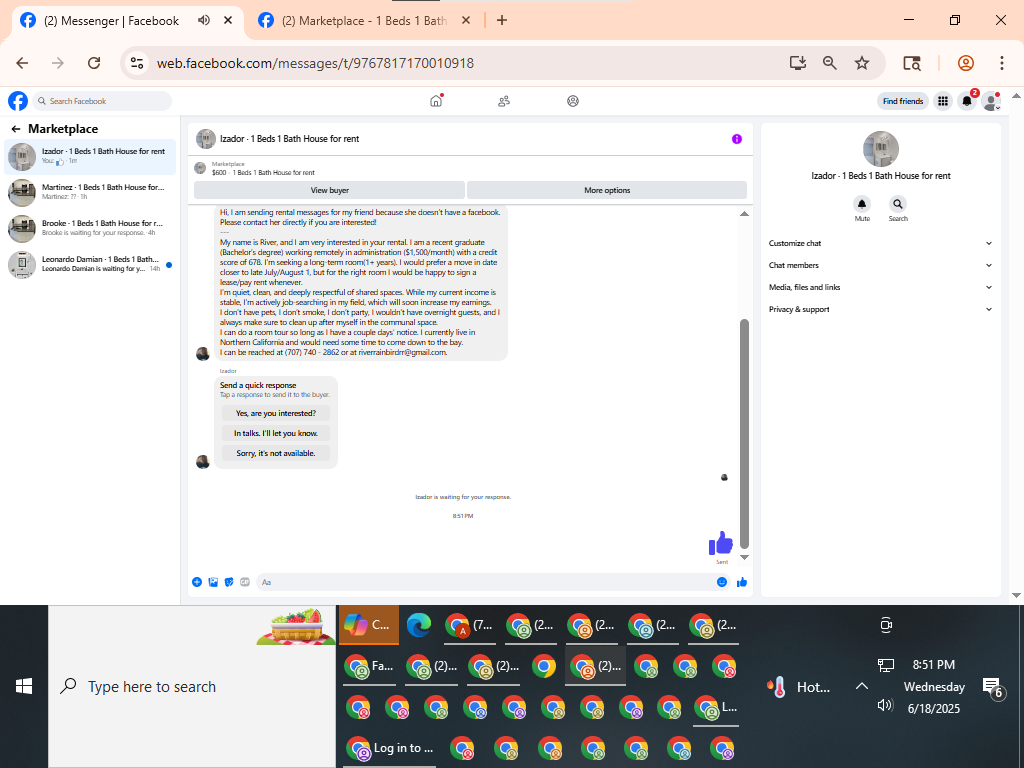Screen dimensions: 1024x768
Task: Switch to the Marketplace 1 Beds 1 Bath tab
Action: pos(366,21)
